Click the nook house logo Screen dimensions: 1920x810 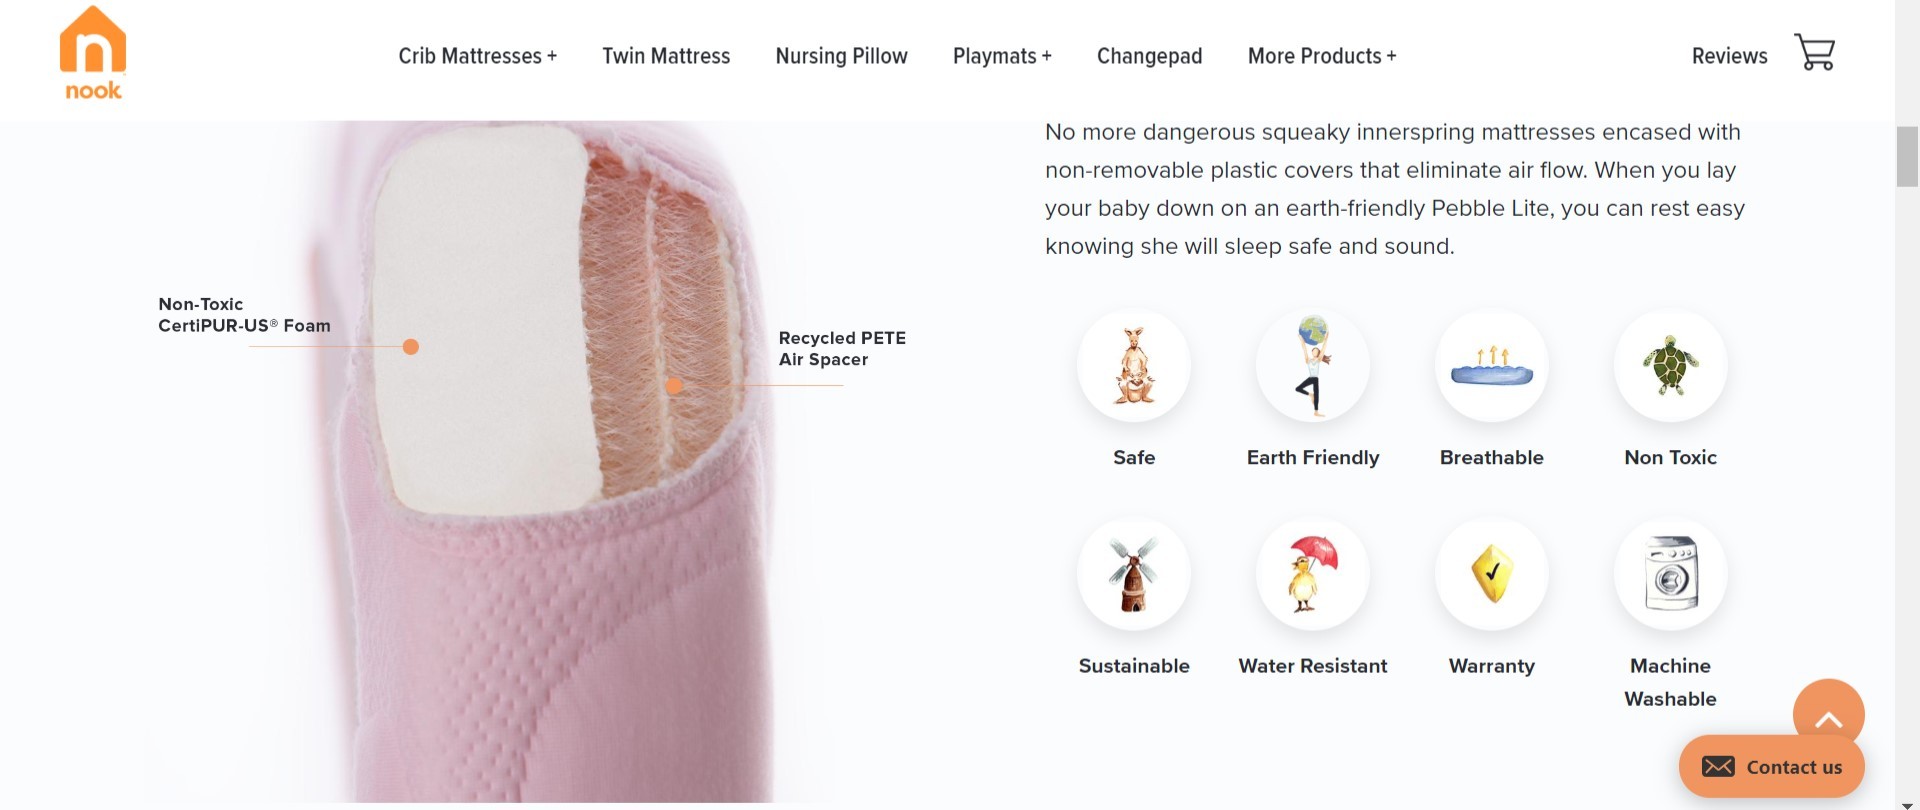93,54
